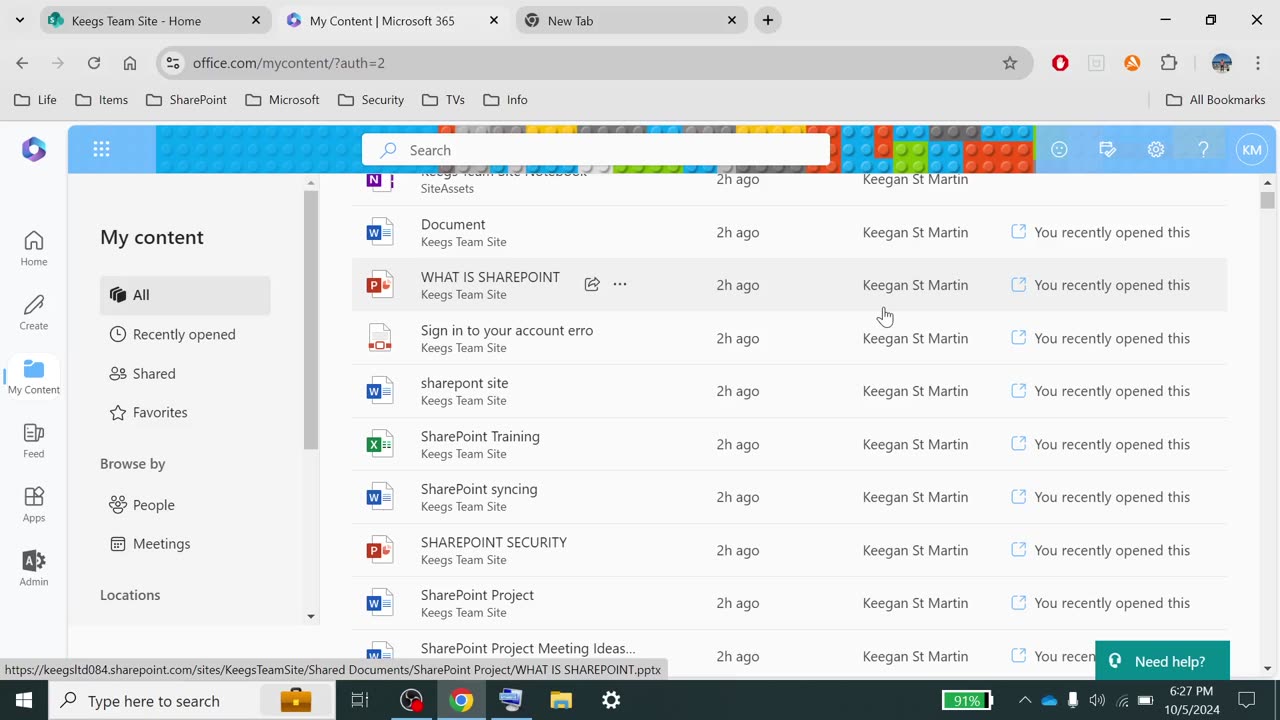1280x720 pixels.
Task: Open the Microsoft 365 app launcher grid
Action: [x=101, y=150]
